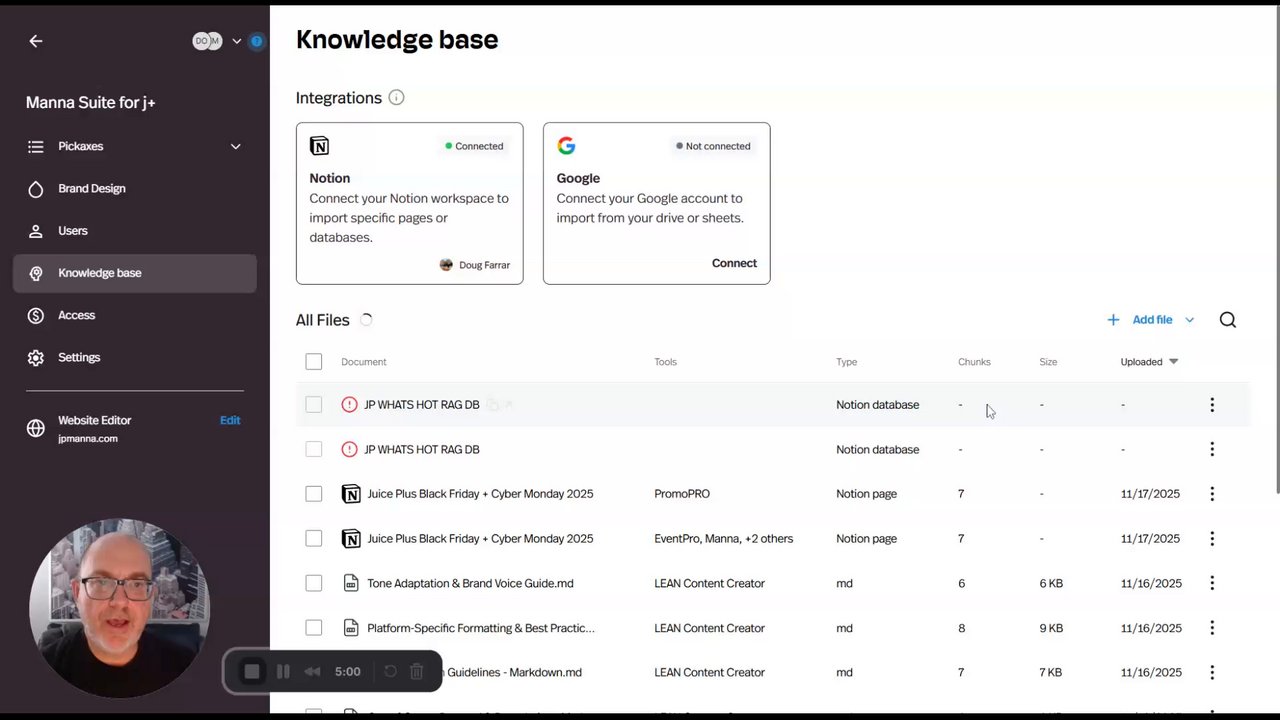This screenshot has height=720, width=1280.
Task: Open three-dot menu for first JP WHATS HOT row
Action: point(1211,405)
